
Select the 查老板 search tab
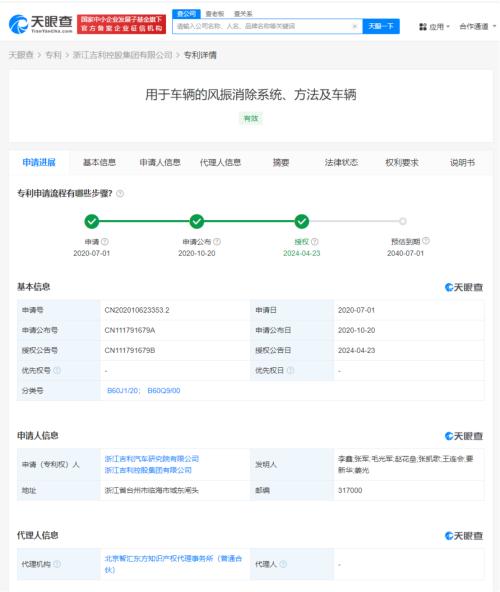(x=215, y=14)
